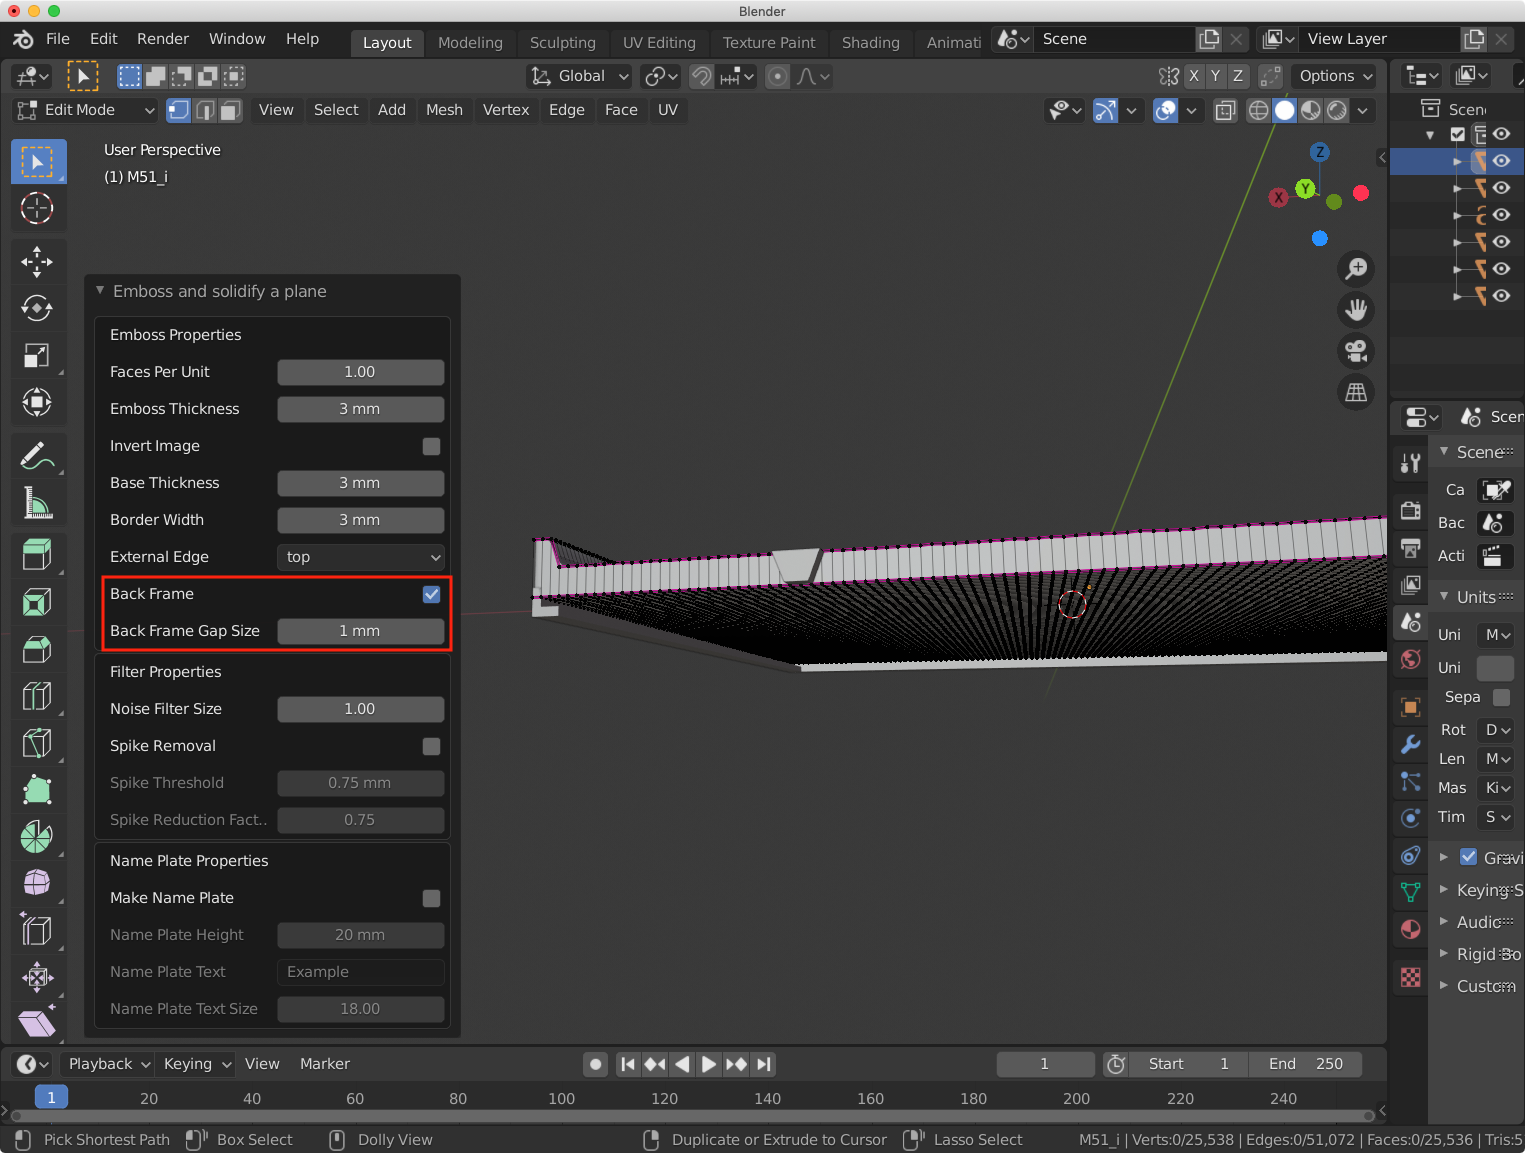1525x1153 pixels.
Task: Check the Make Name Plate option
Action: click(431, 898)
